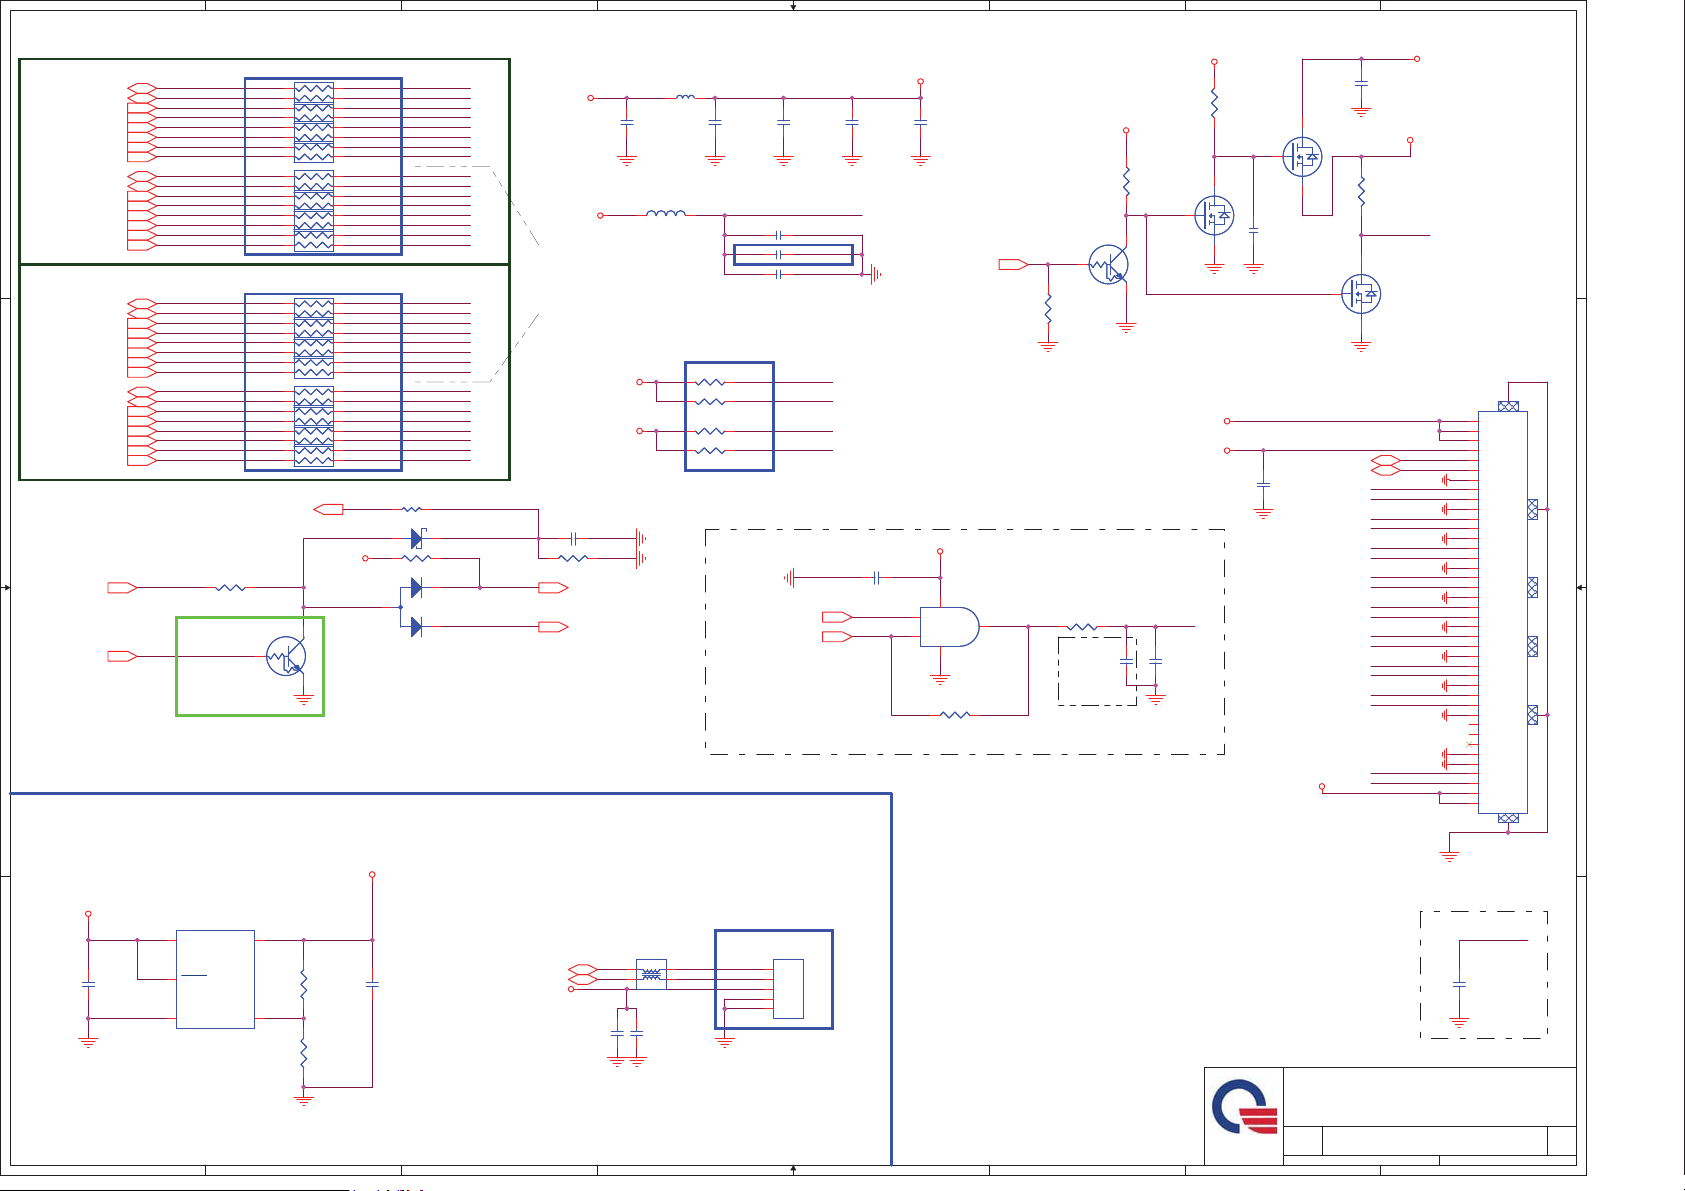Select the AND gate symbol inside the dashed box
Screen dimensions: 1685x1191
point(949,627)
